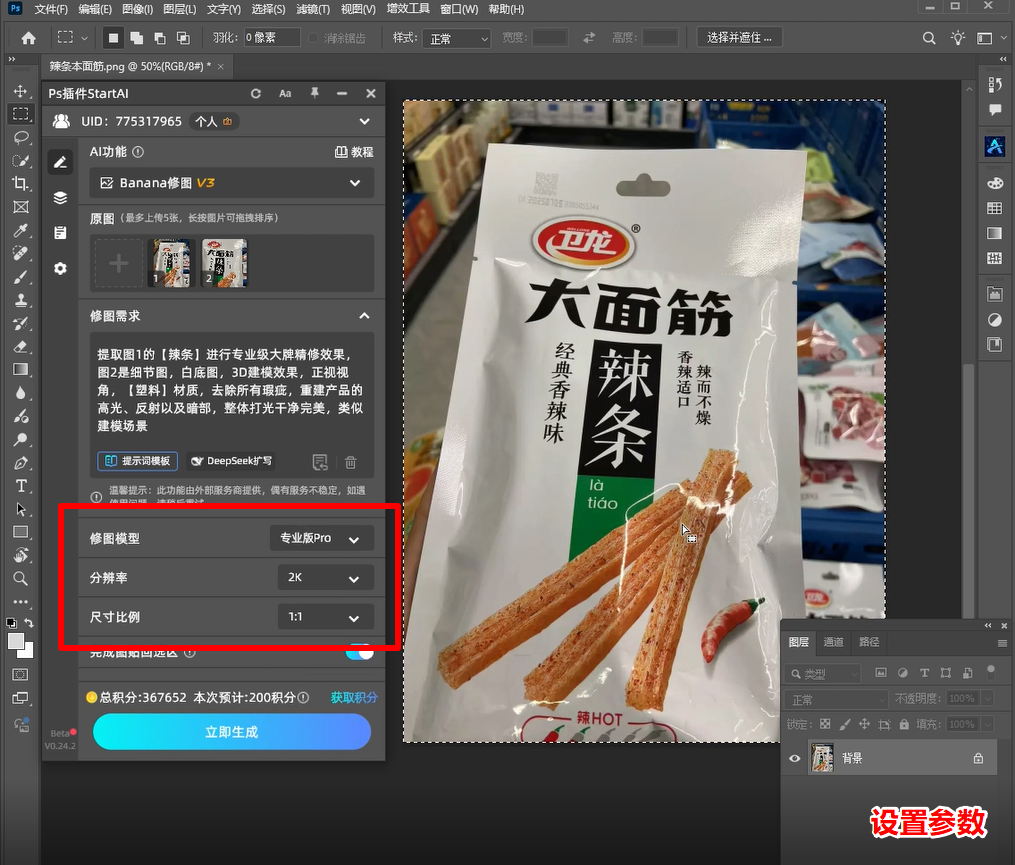Select the Lasso tool

coord(21,137)
